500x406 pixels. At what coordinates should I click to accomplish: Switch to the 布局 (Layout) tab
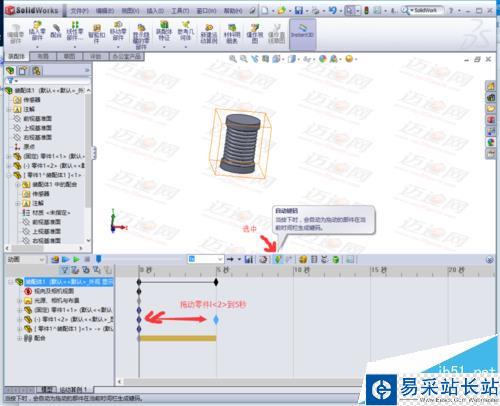point(43,56)
